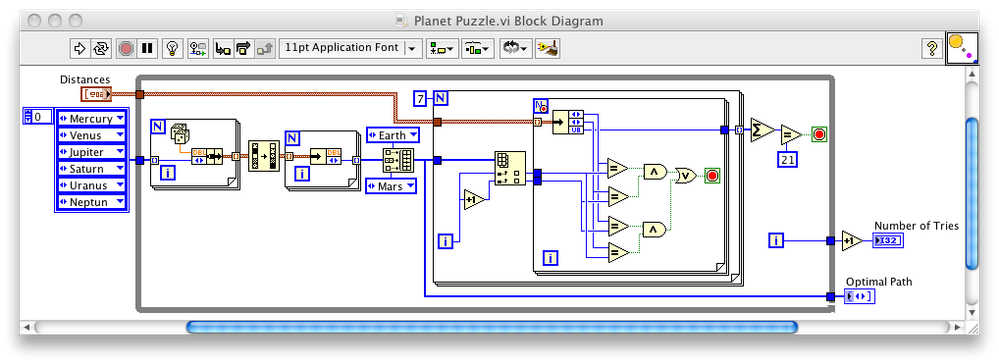This screenshot has height=364, width=999.
Task: Toggle Highlight Execution light bulb
Action: click(173, 48)
